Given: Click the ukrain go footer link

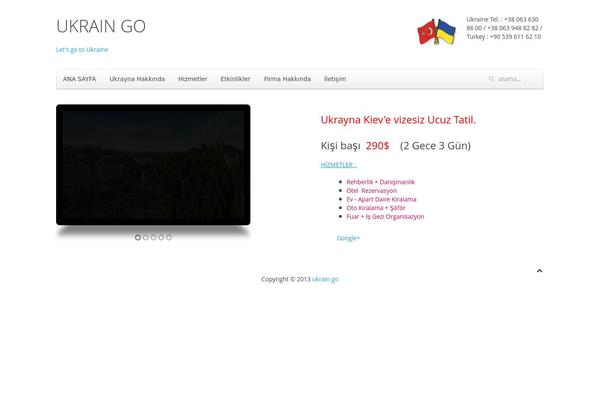Looking at the screenshot, I should coord(325,279).
